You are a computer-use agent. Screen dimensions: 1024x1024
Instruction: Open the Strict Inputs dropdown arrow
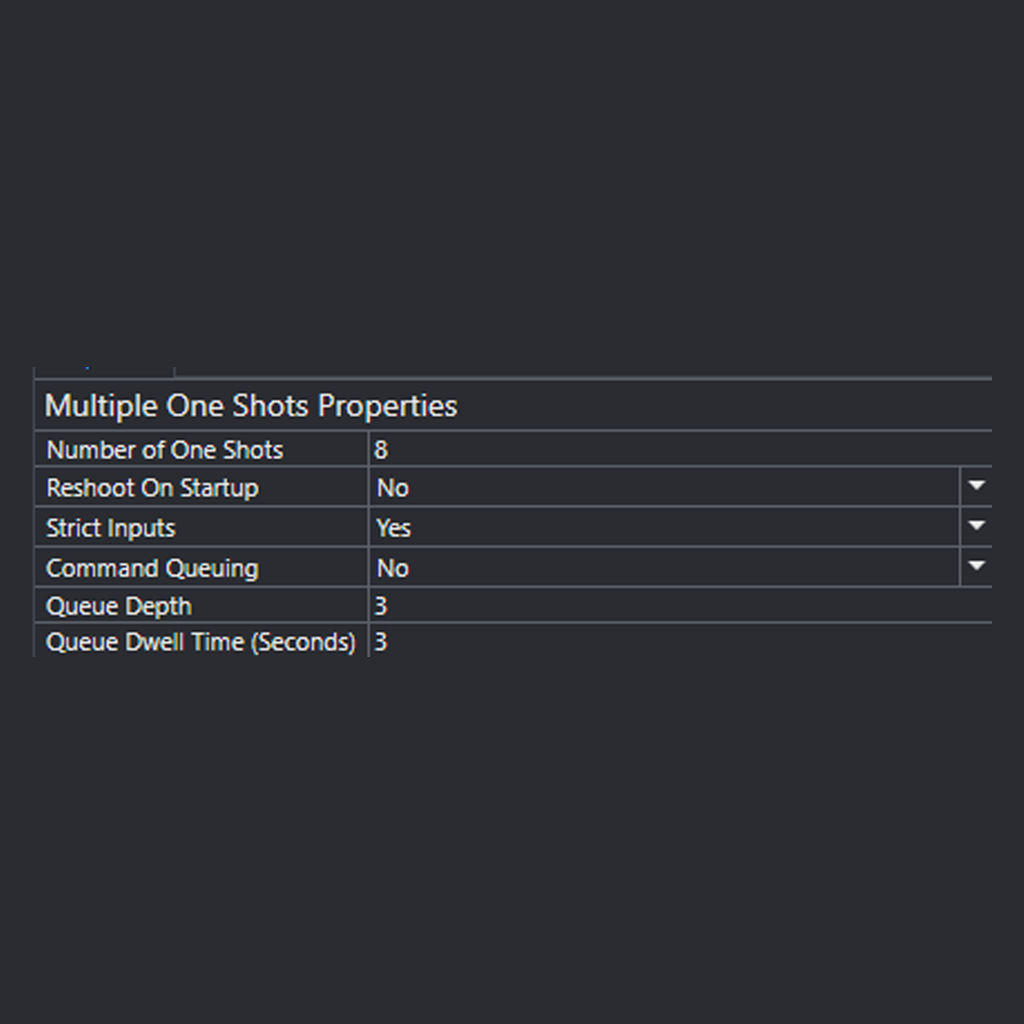[976, 527]
